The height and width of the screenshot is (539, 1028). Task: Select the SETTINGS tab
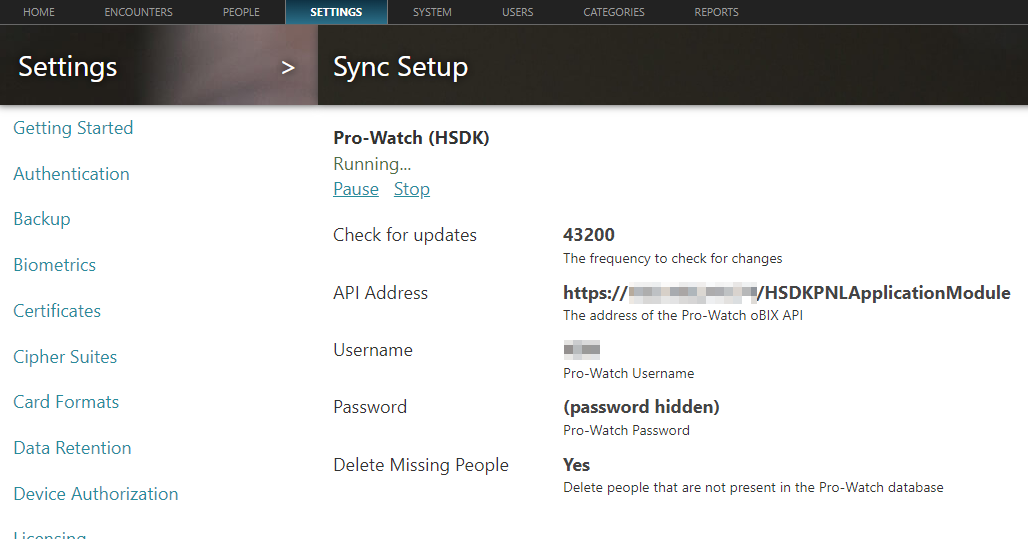pyautogui.click(x=336, y=12)
